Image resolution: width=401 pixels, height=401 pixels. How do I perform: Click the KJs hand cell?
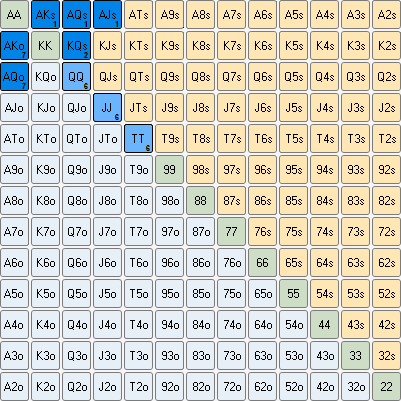[x=108, y=46]
